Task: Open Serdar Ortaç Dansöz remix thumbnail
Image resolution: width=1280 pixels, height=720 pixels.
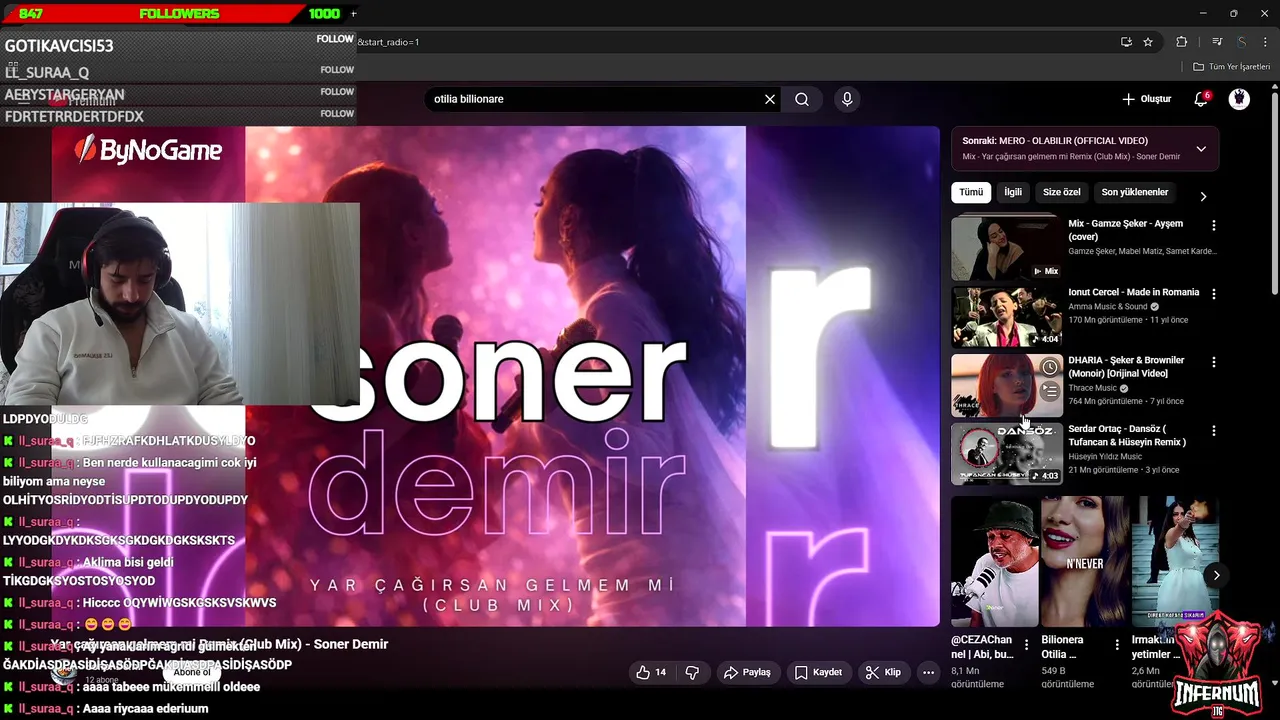Action: [1007, 453]
